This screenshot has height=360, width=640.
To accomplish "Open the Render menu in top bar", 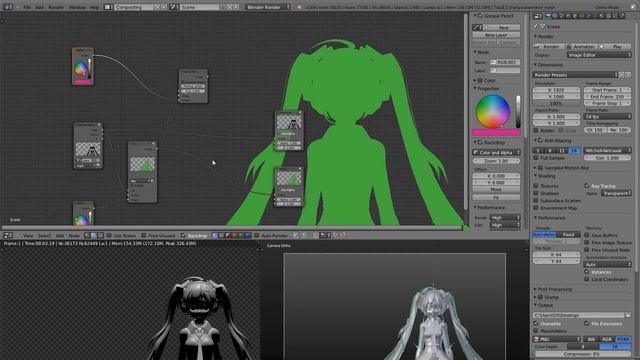I will 56,7.
